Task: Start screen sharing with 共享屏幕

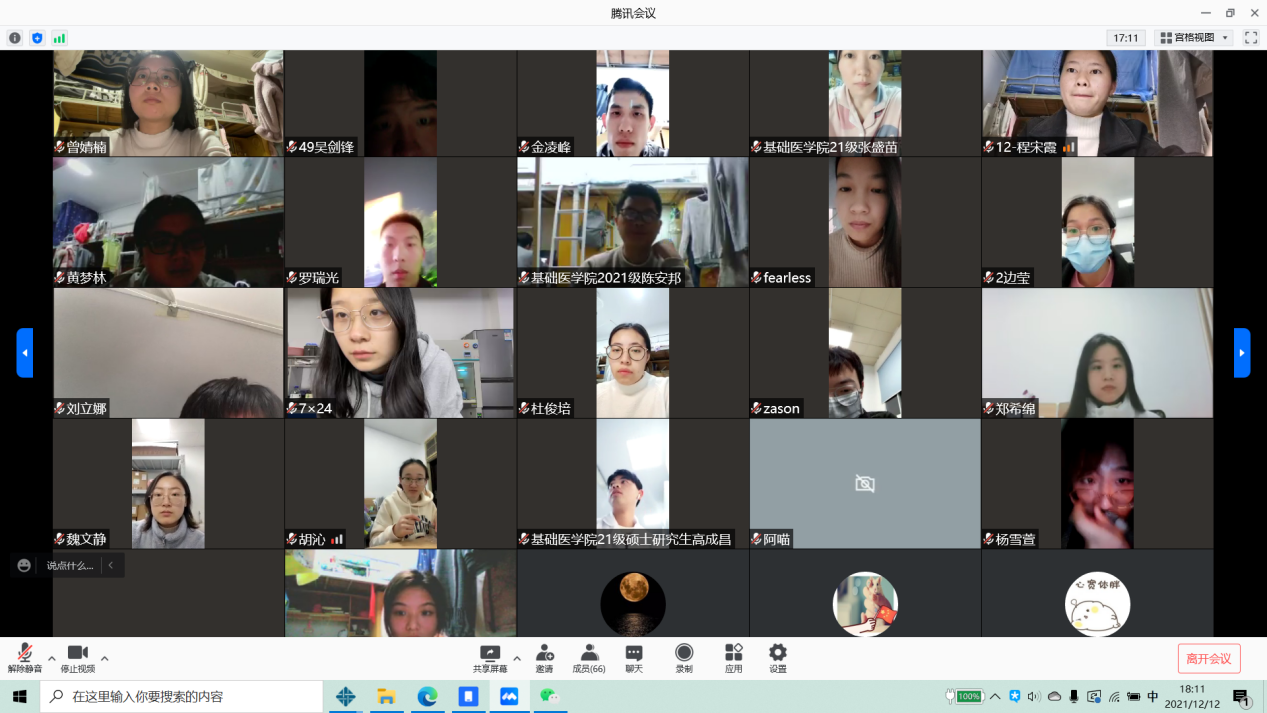Action: tap(490, 658)
